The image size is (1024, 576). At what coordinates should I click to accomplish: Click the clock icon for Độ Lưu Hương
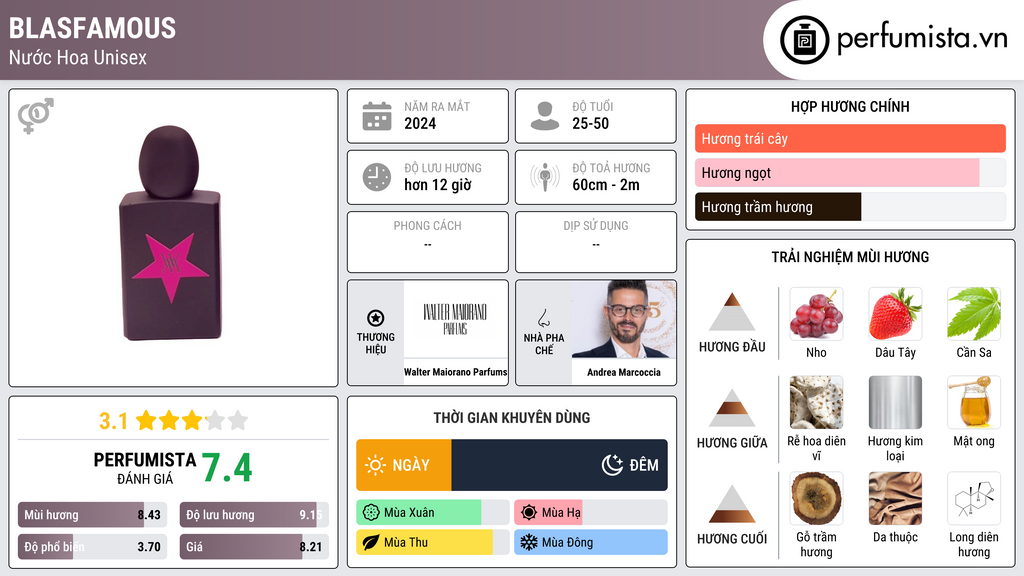click(x=377, y=177)
